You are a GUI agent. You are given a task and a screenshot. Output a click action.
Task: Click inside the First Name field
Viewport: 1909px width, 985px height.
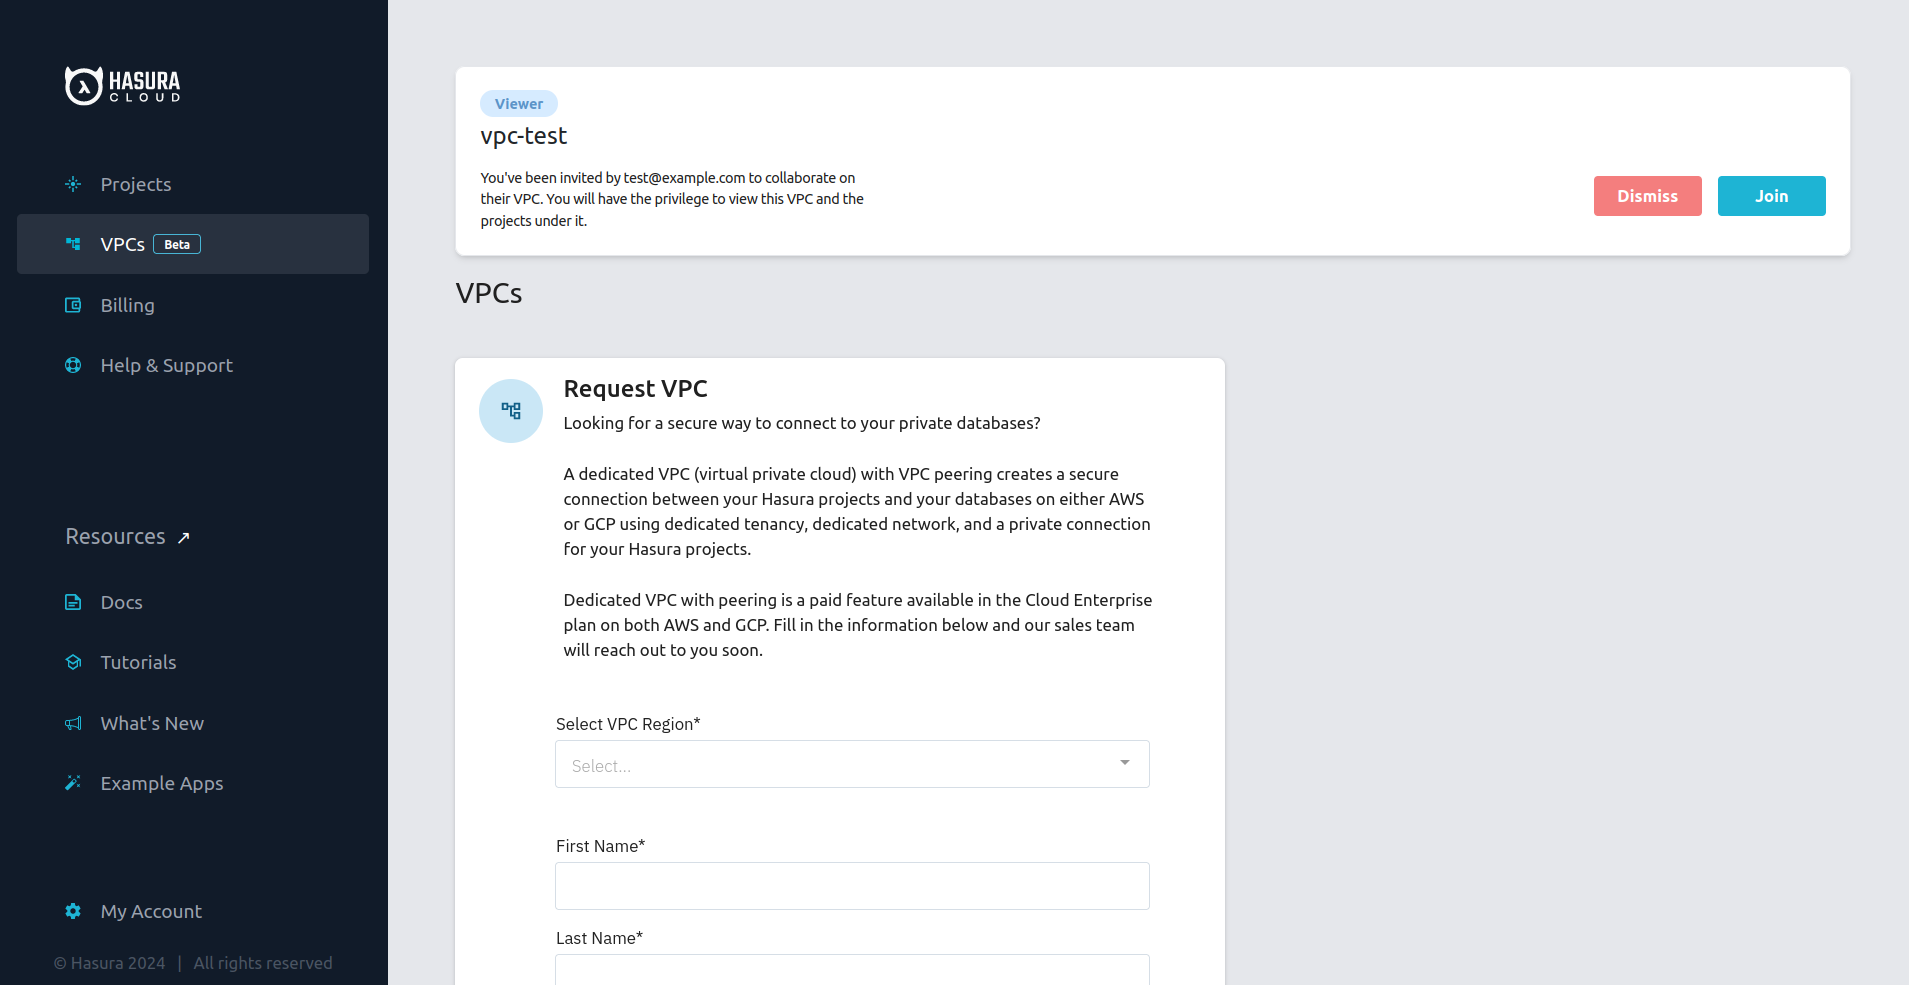[851, 885]
